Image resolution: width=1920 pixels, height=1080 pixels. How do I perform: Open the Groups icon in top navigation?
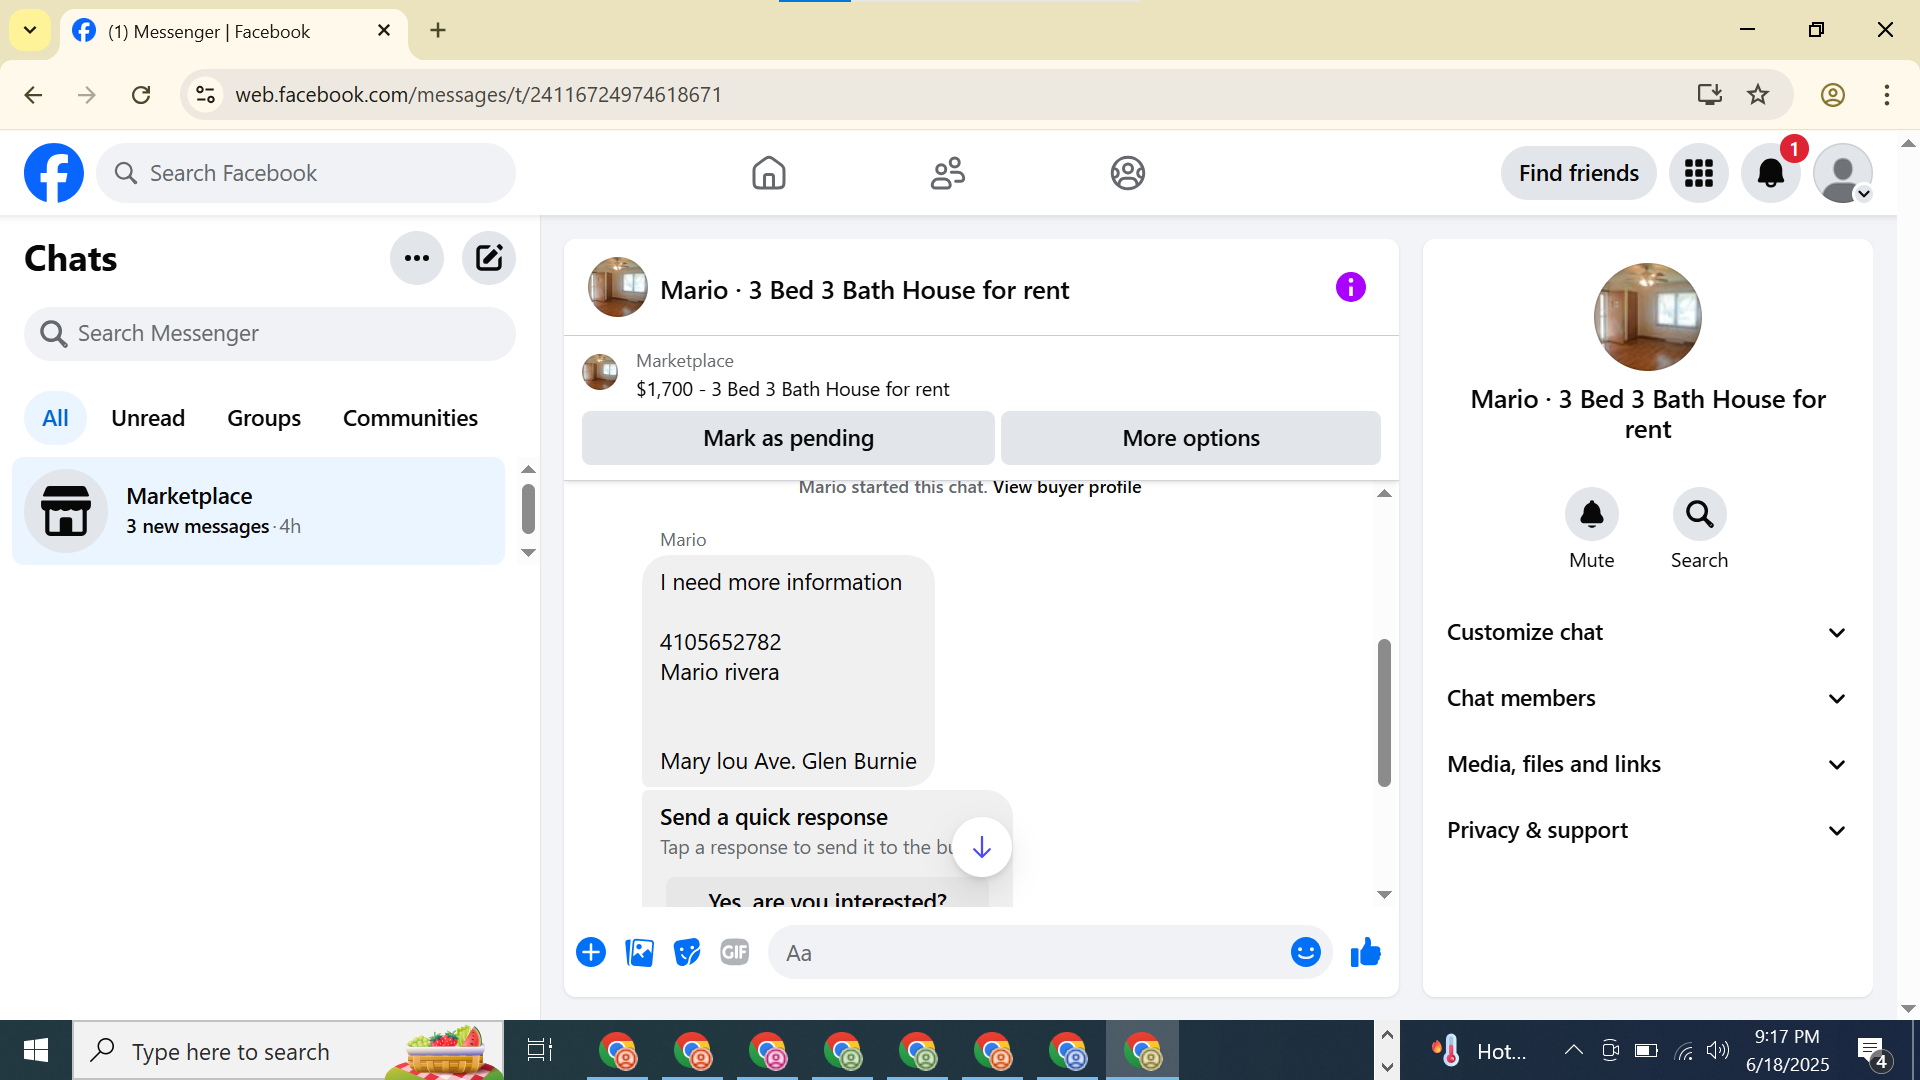pos(1127,173)
